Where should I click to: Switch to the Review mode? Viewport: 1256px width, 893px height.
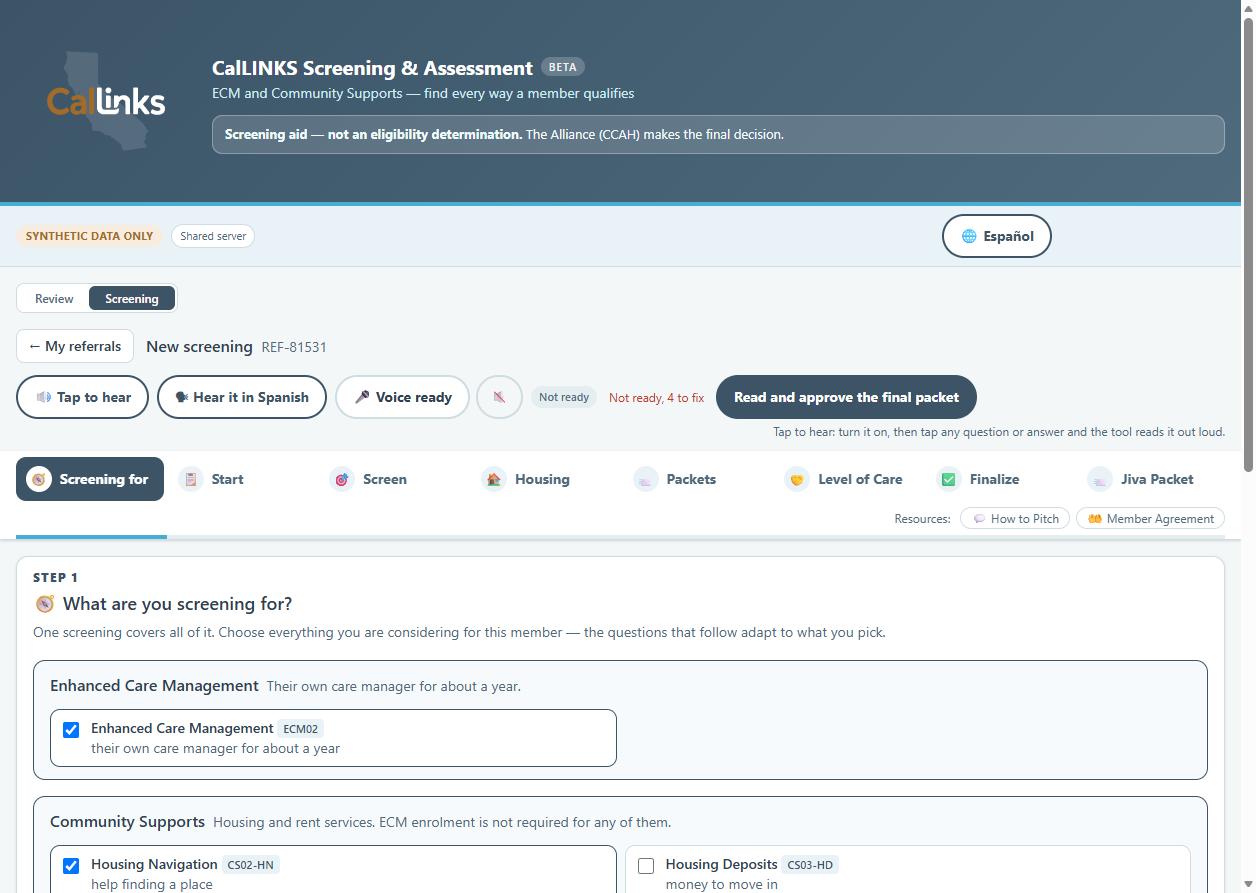(x=54, y=298)
